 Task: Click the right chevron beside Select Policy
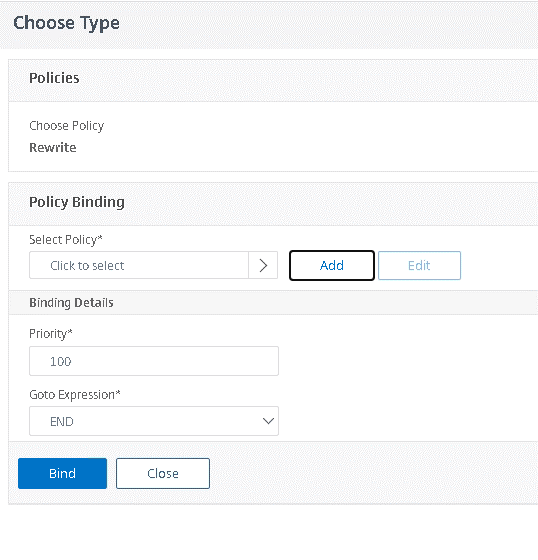(263, 265)
